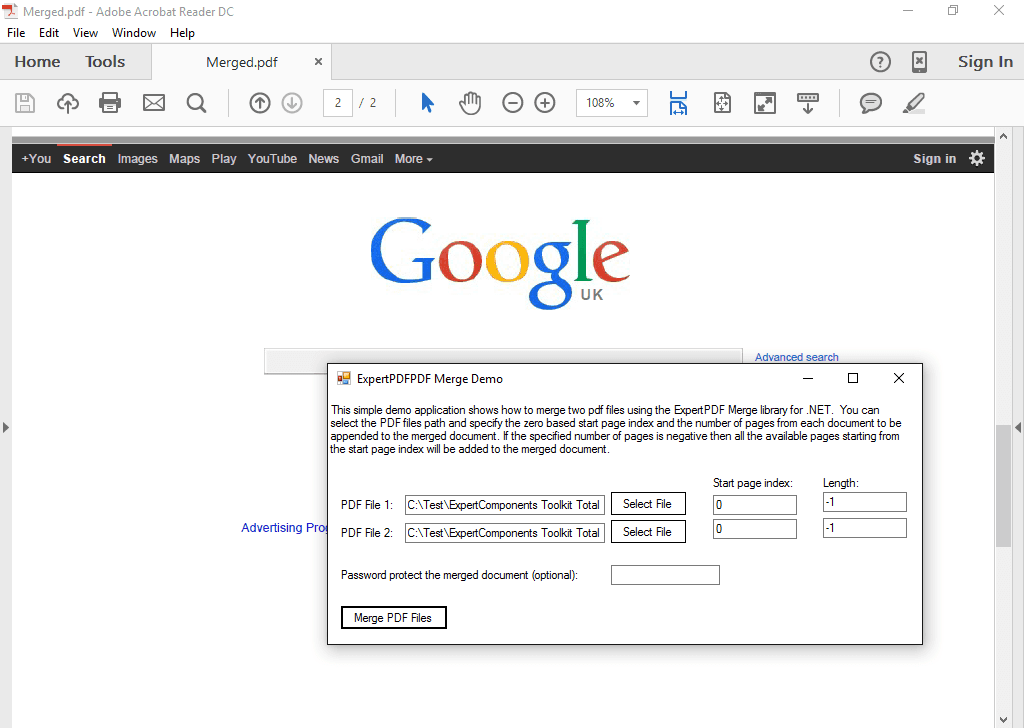The image size is (1024, 728).
Task: Expand the left navigation pane arrow
Action: point(6,428)
